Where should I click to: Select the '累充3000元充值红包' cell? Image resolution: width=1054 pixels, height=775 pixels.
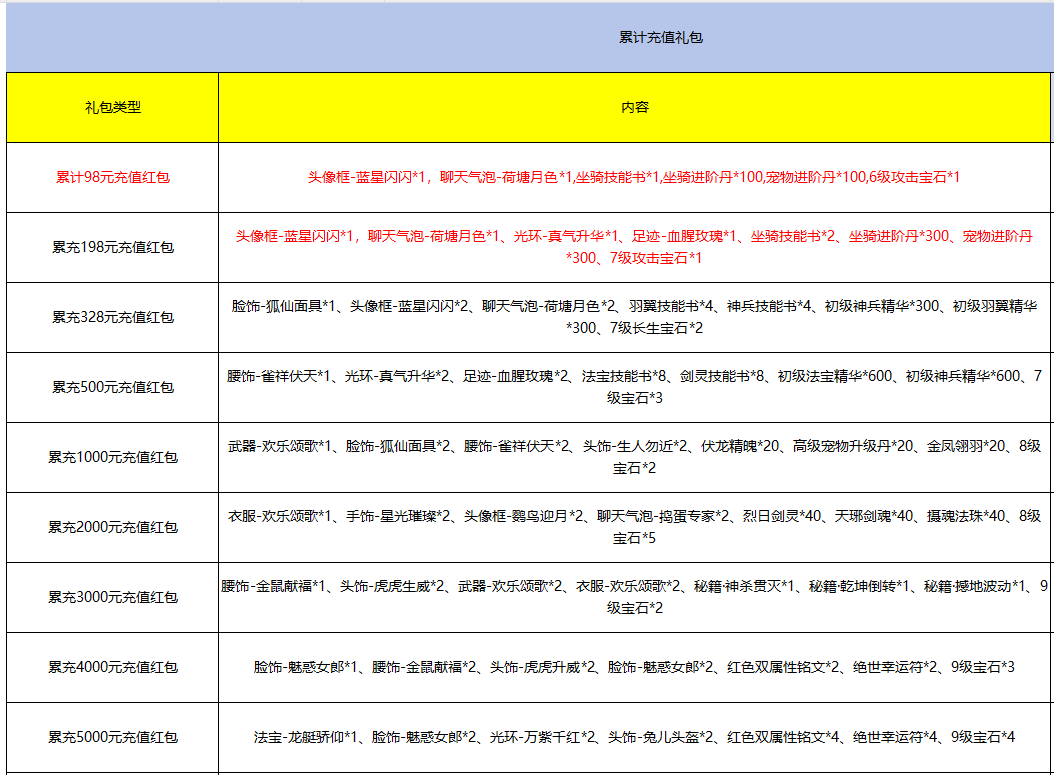pos(113,597)
